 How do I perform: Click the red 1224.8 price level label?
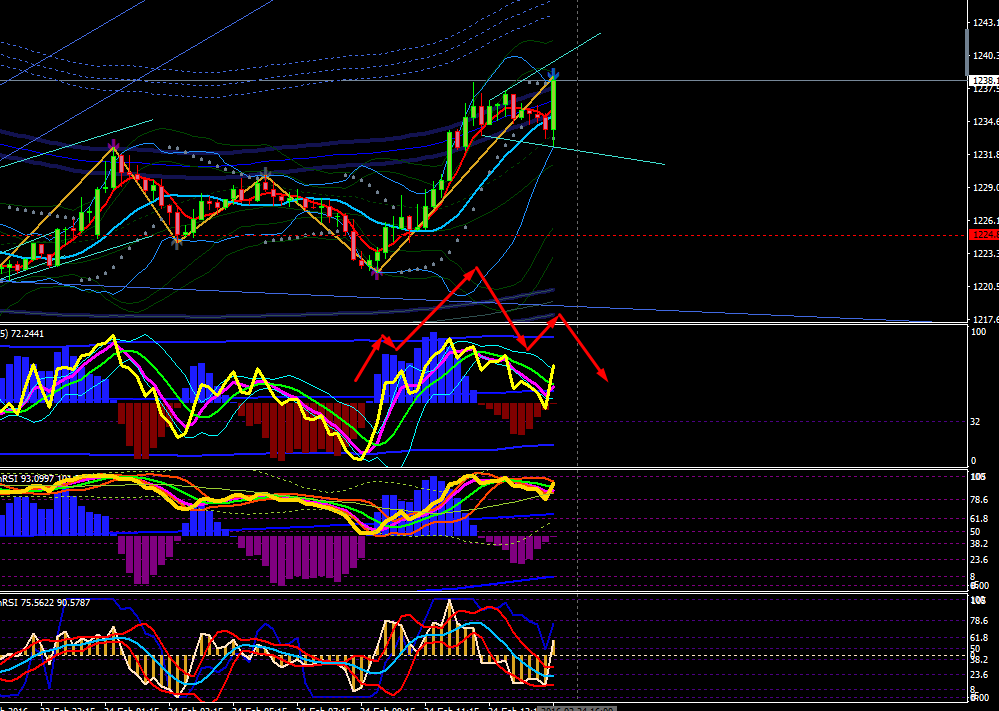click(984, 235)
